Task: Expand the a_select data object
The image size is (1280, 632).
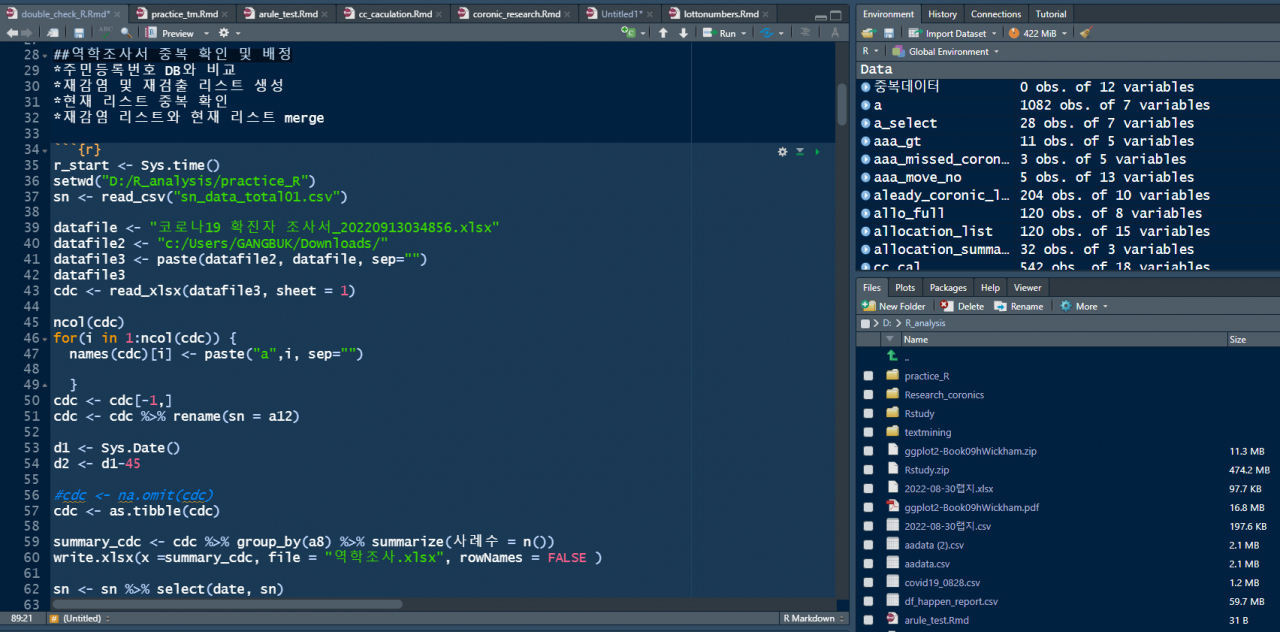Action: [x=866, y=123]
